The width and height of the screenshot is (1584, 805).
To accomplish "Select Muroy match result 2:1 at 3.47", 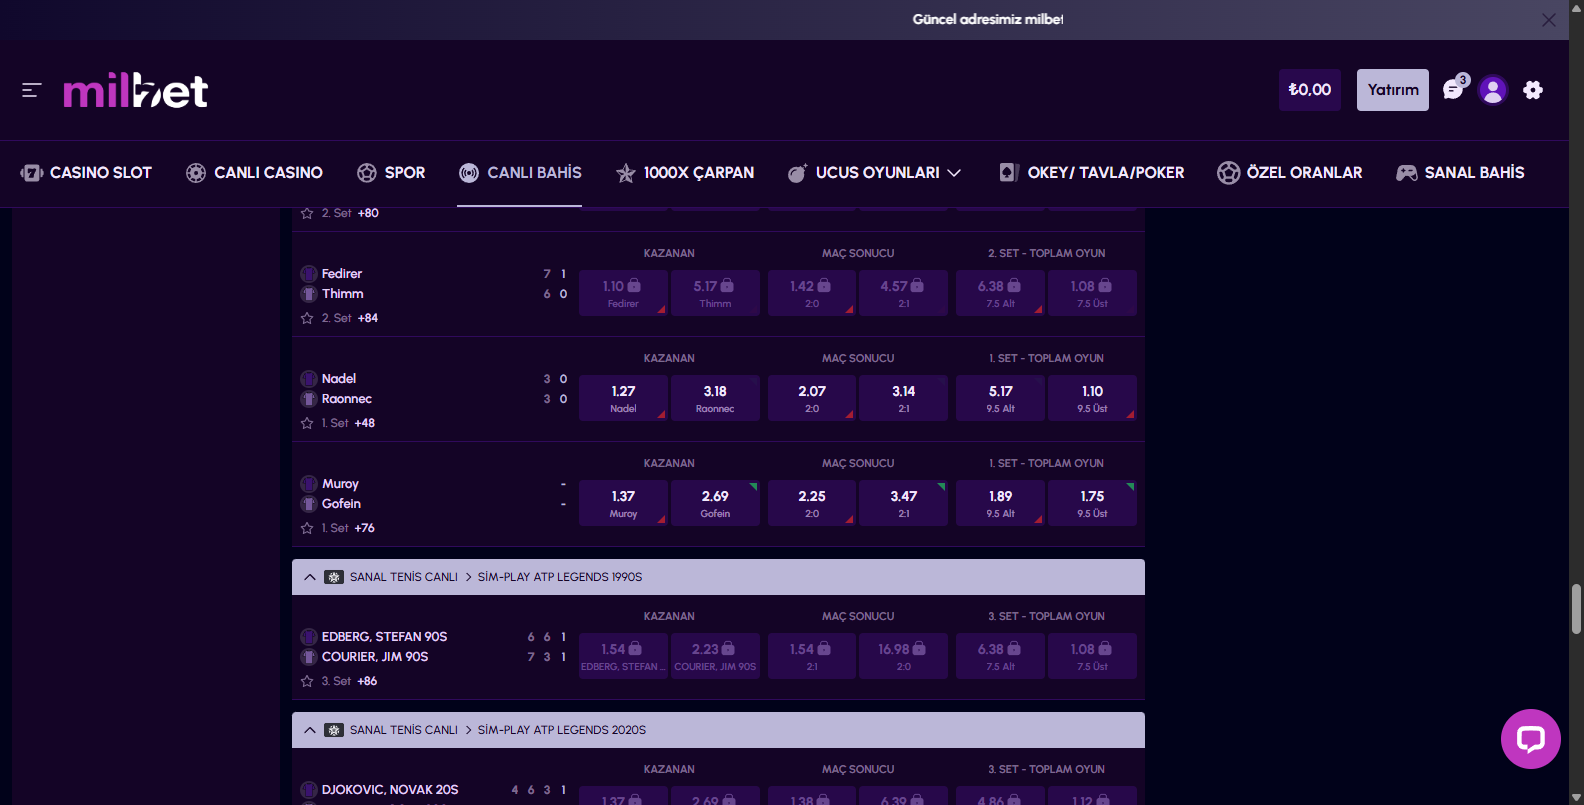I will pyautogui.click(x=904, y=503).
